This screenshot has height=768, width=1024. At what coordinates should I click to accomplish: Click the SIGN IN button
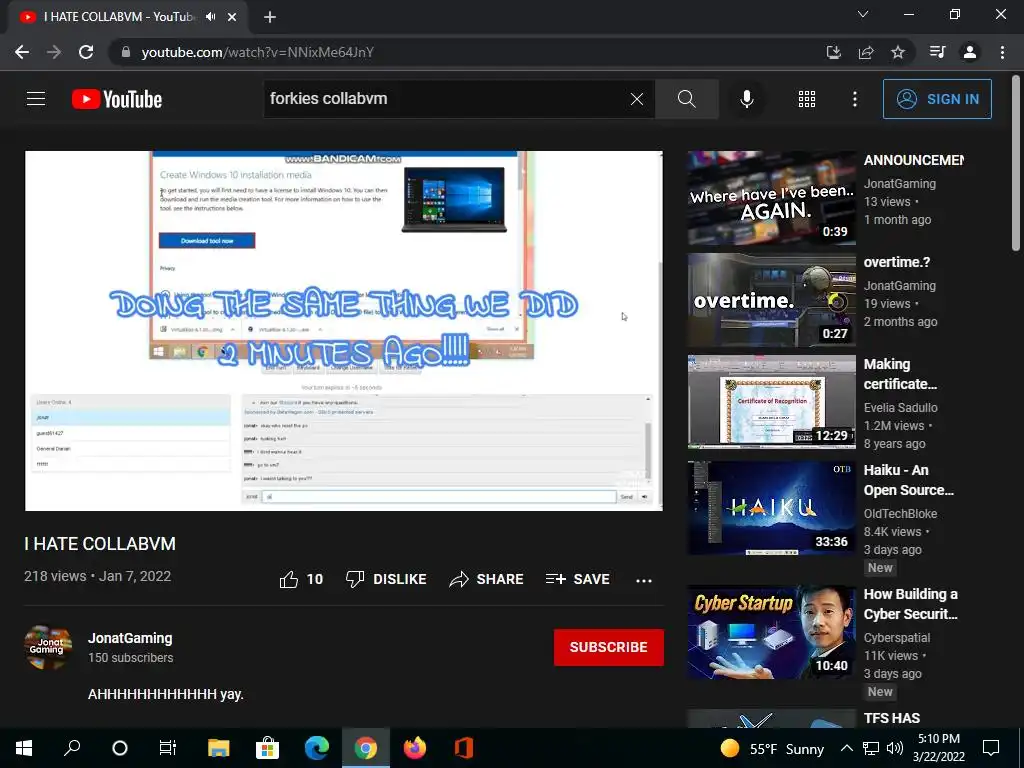(937, 99)
